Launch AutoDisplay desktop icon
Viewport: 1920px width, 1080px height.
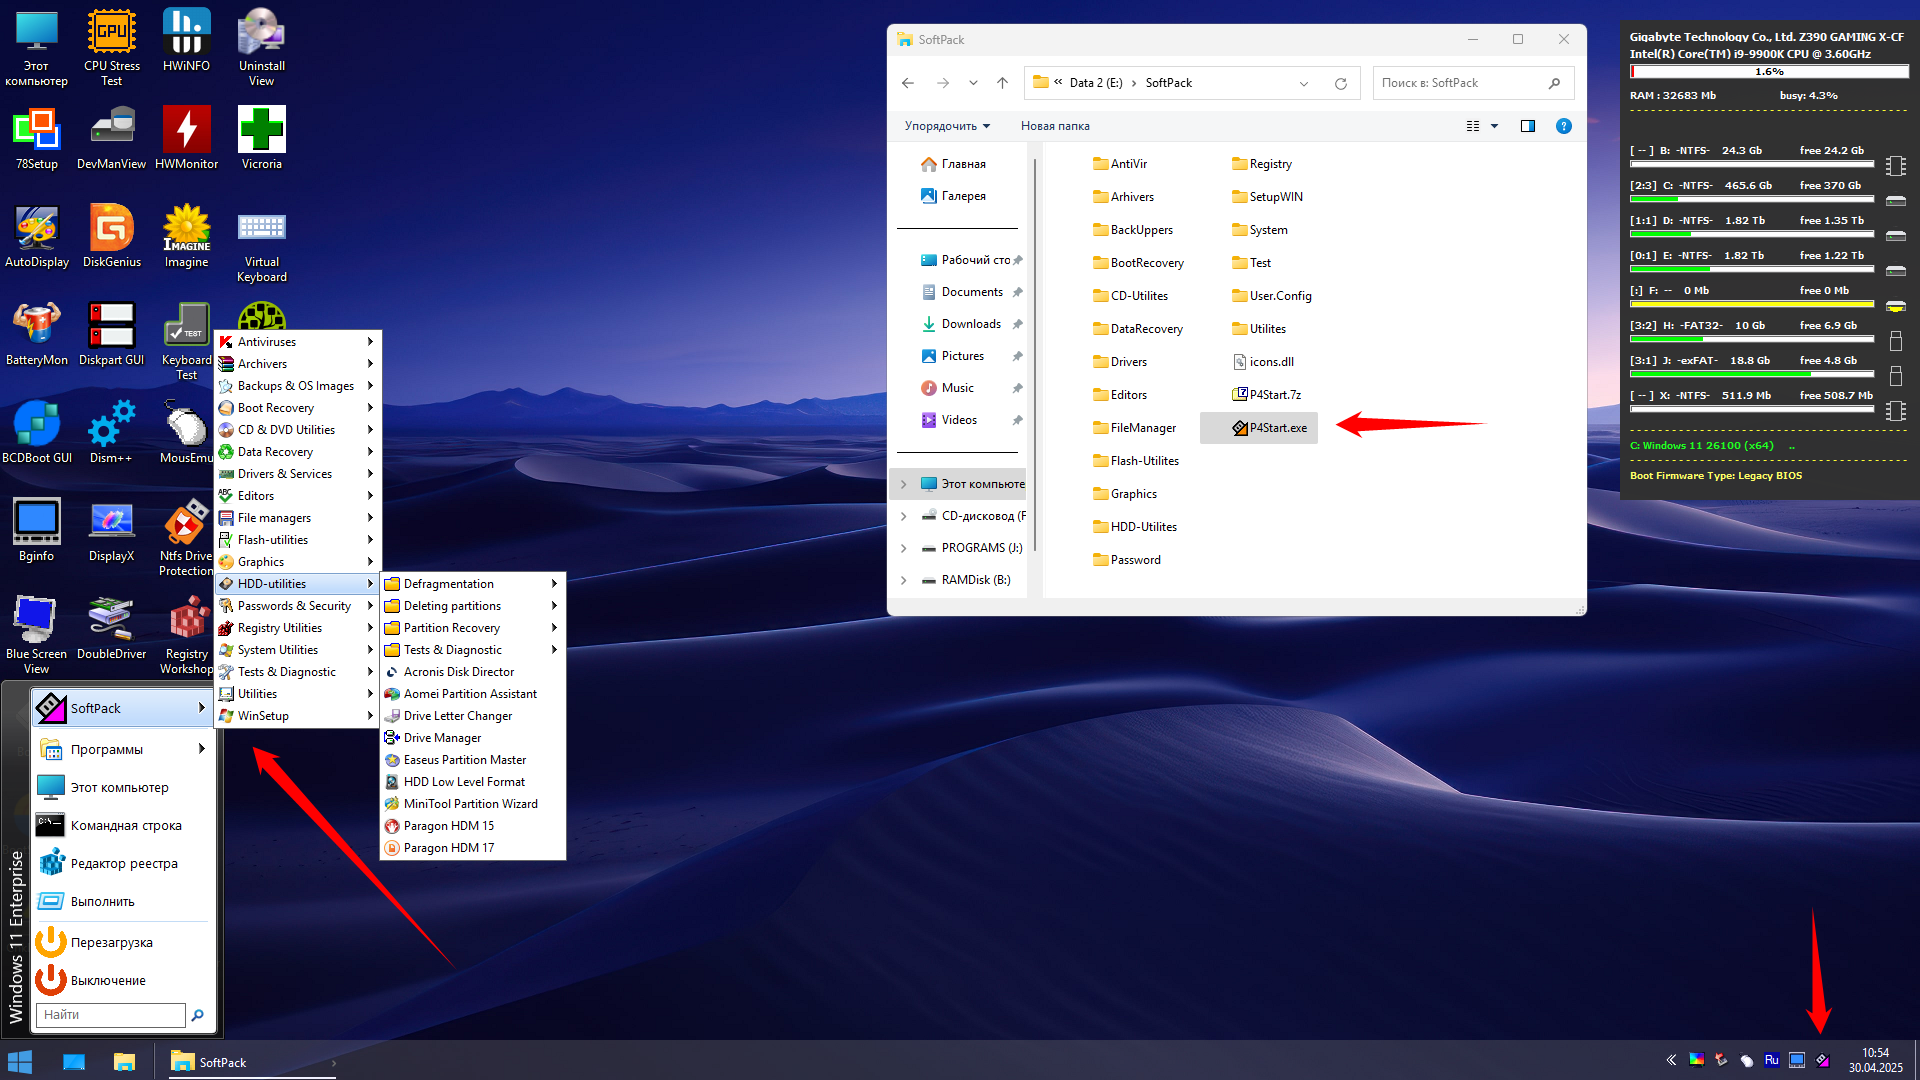point(37,236)
